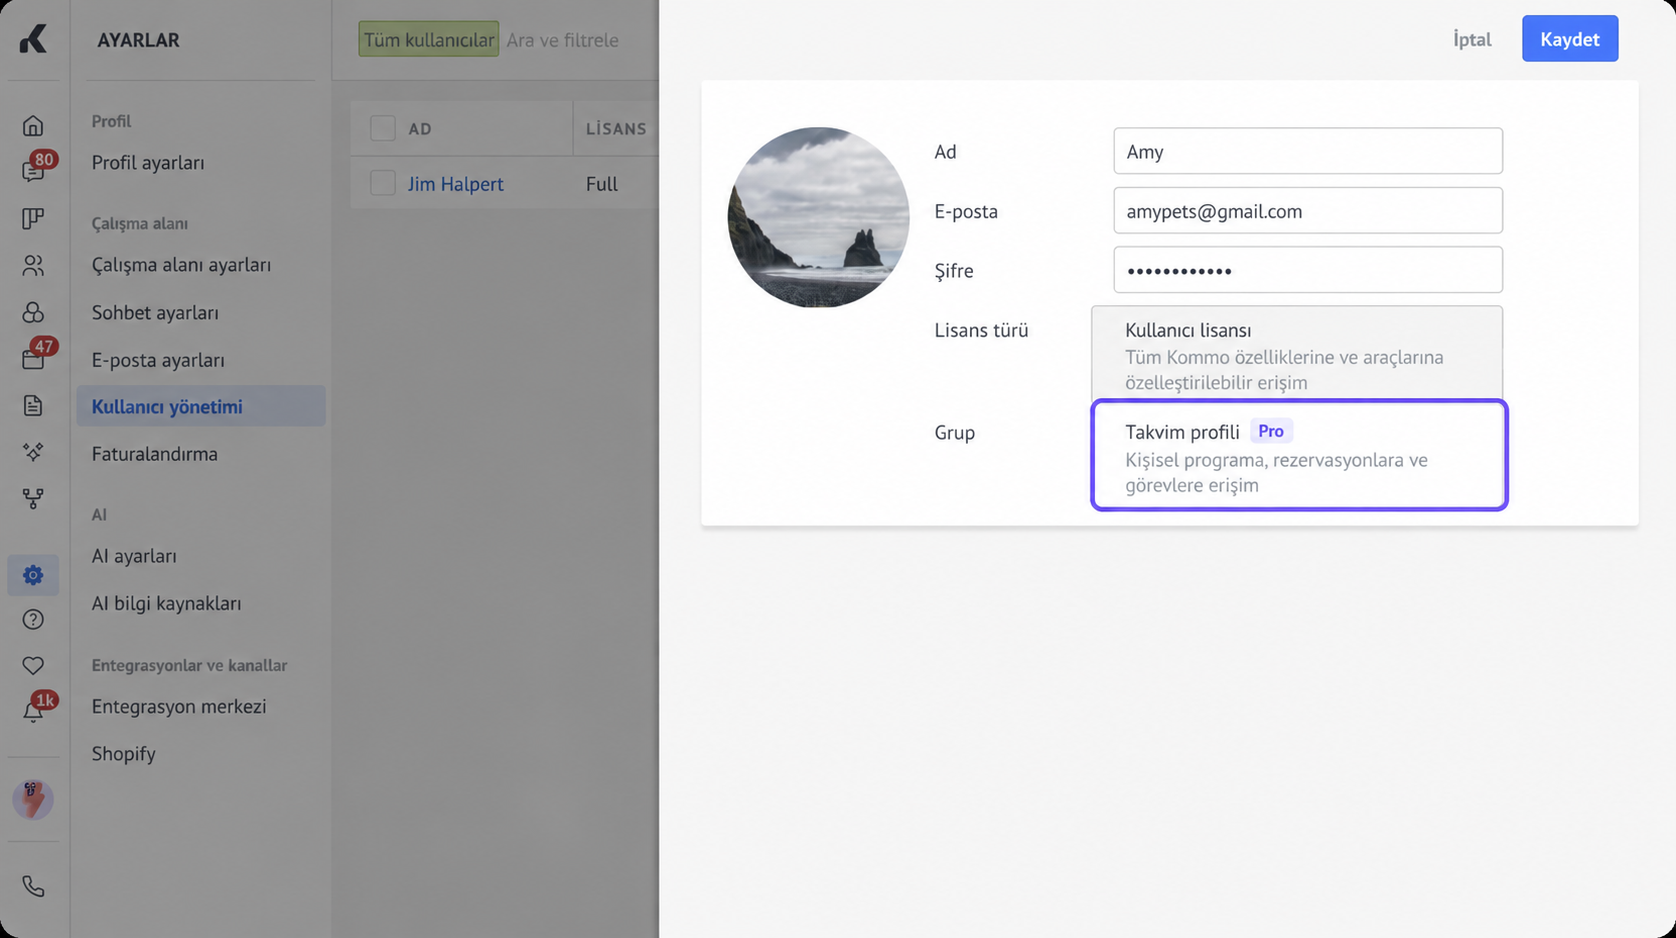The width and height of the screenshot is (1676, 938).
Task: Select Kullanıcı lisansı license option
Action: (1297, 354)
